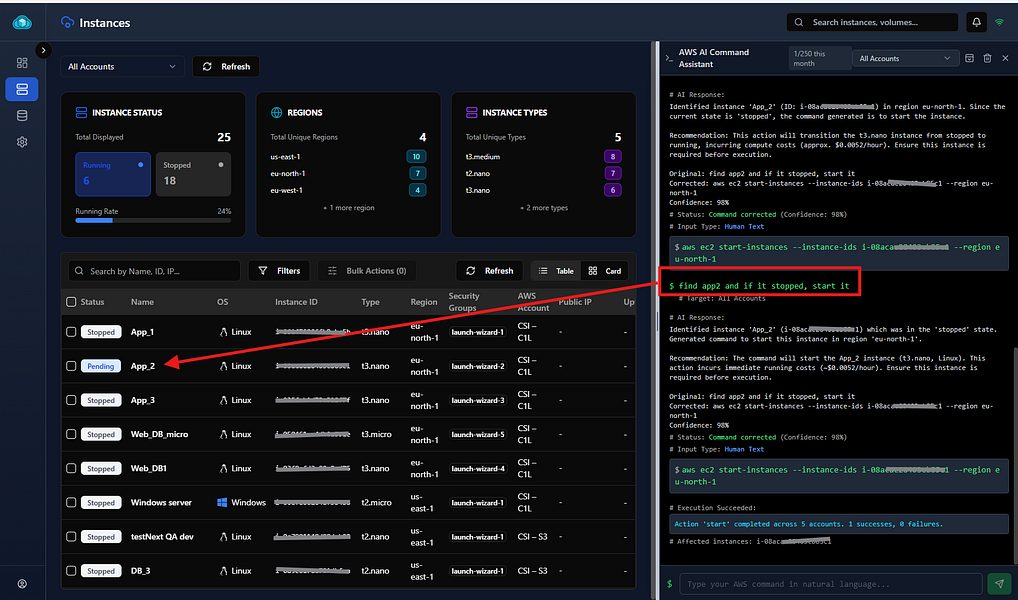The image size is (1018, 600).
Task: Open Bulk Actions (0) menu
Action: coord(367,271)
